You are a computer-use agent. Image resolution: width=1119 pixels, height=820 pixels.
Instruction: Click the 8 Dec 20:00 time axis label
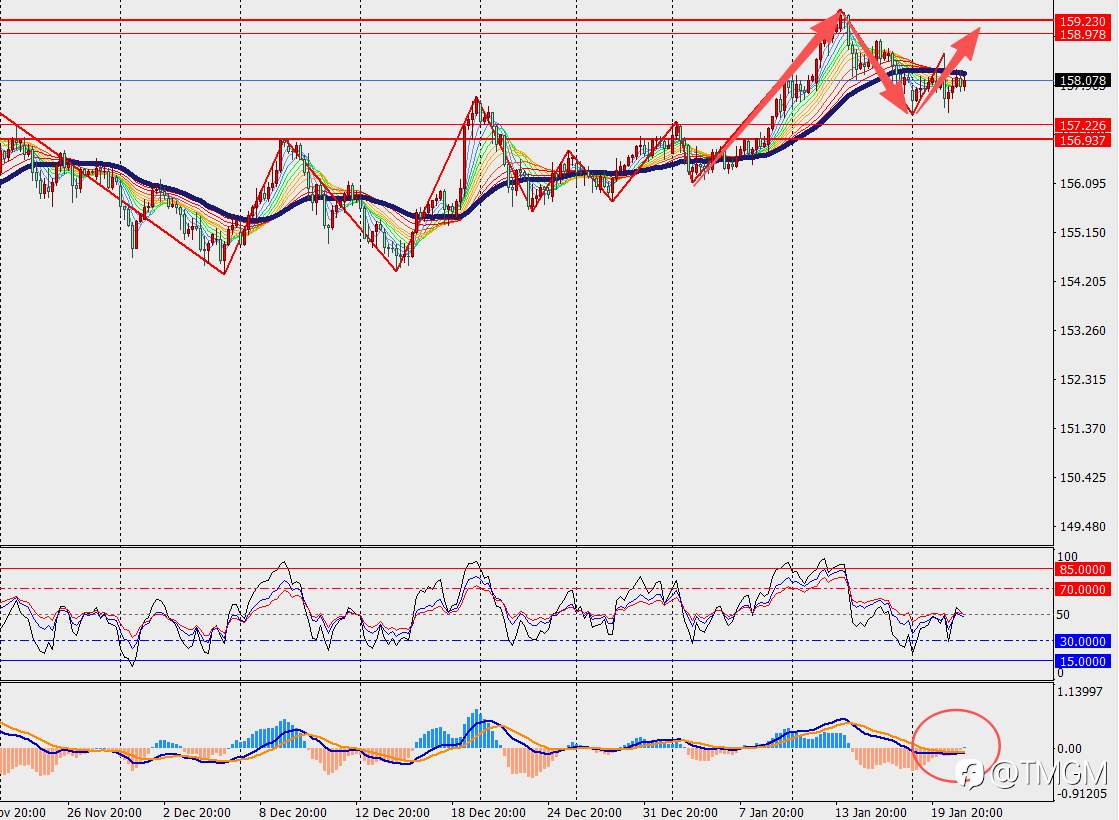pyautogui.click(x=293, y=812)
